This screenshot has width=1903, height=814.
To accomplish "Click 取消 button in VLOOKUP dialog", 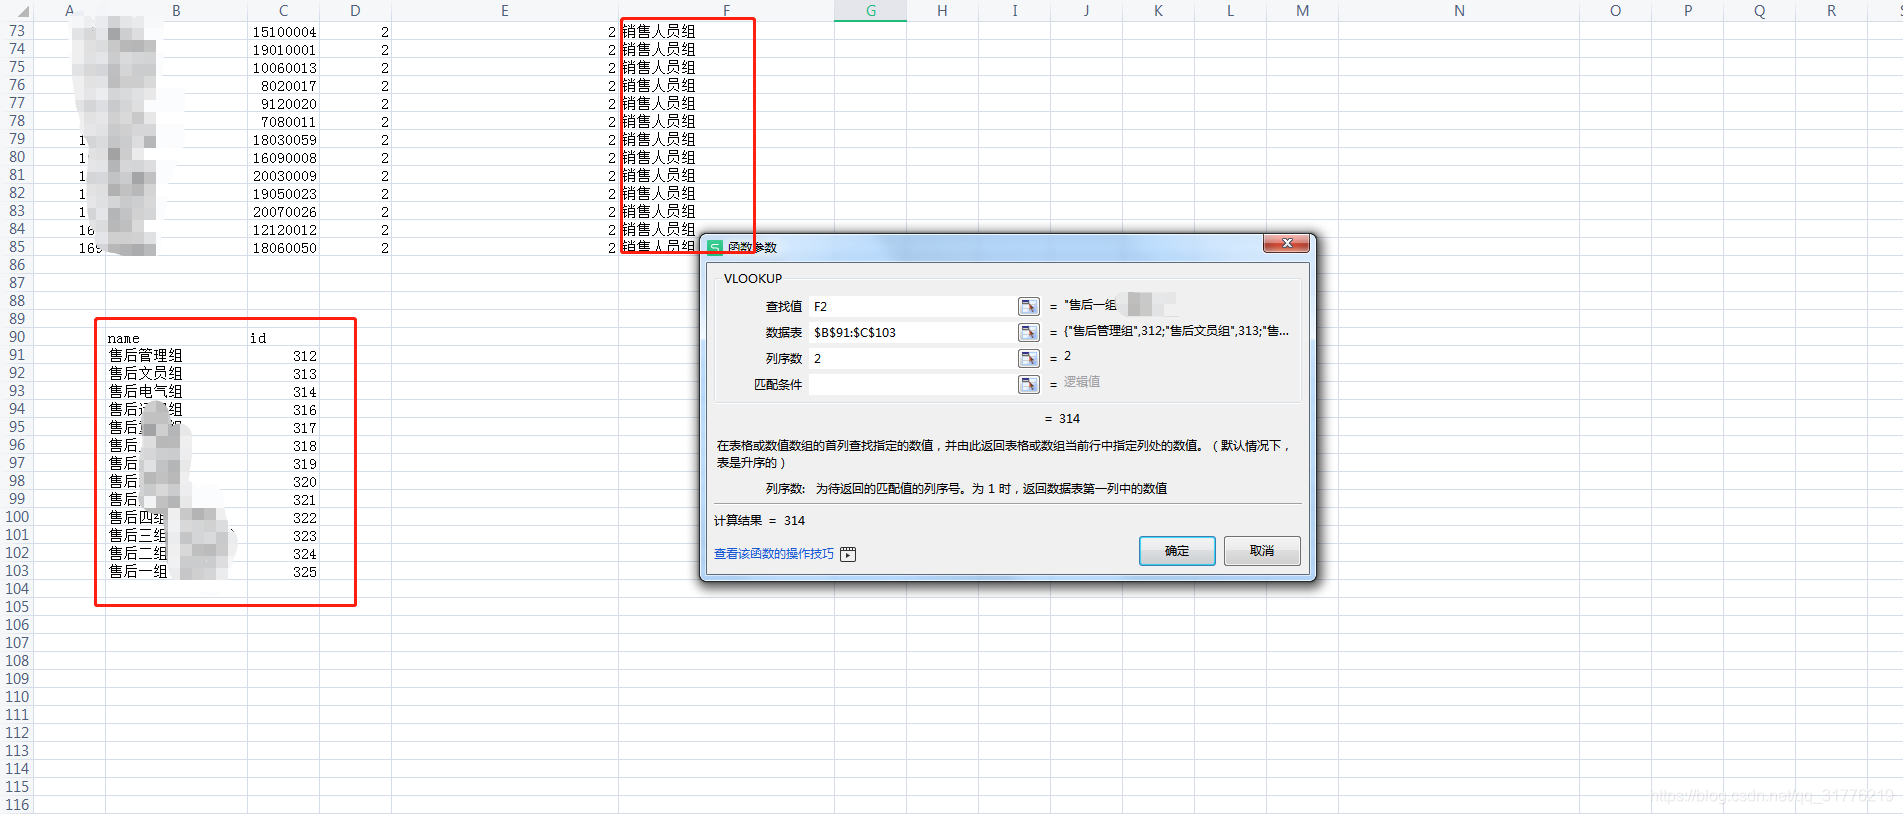I will coord(1262,551).
